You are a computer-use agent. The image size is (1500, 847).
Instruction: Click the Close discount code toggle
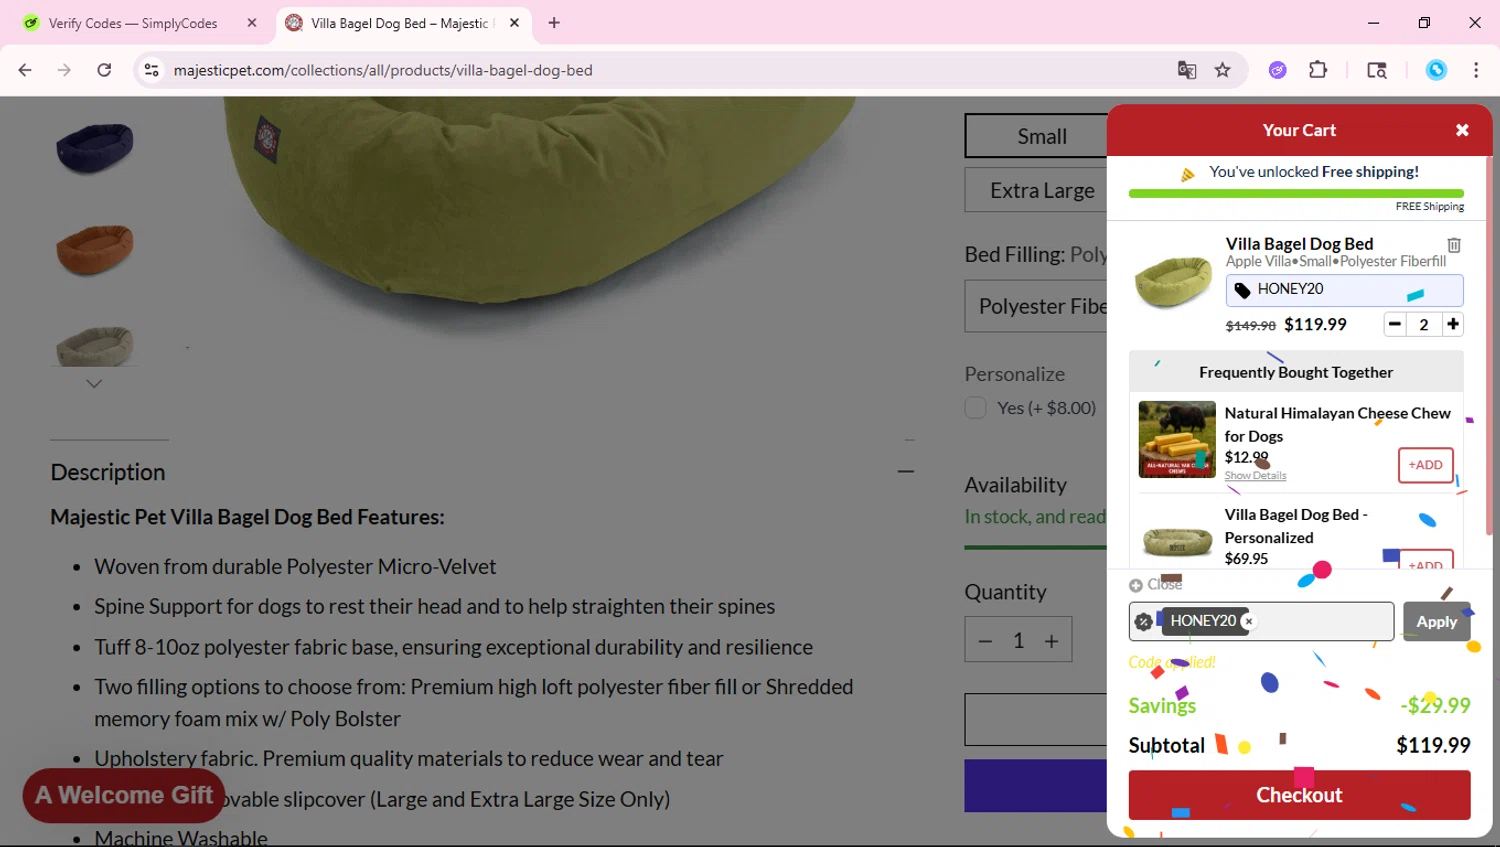(x=1156, y=585)
